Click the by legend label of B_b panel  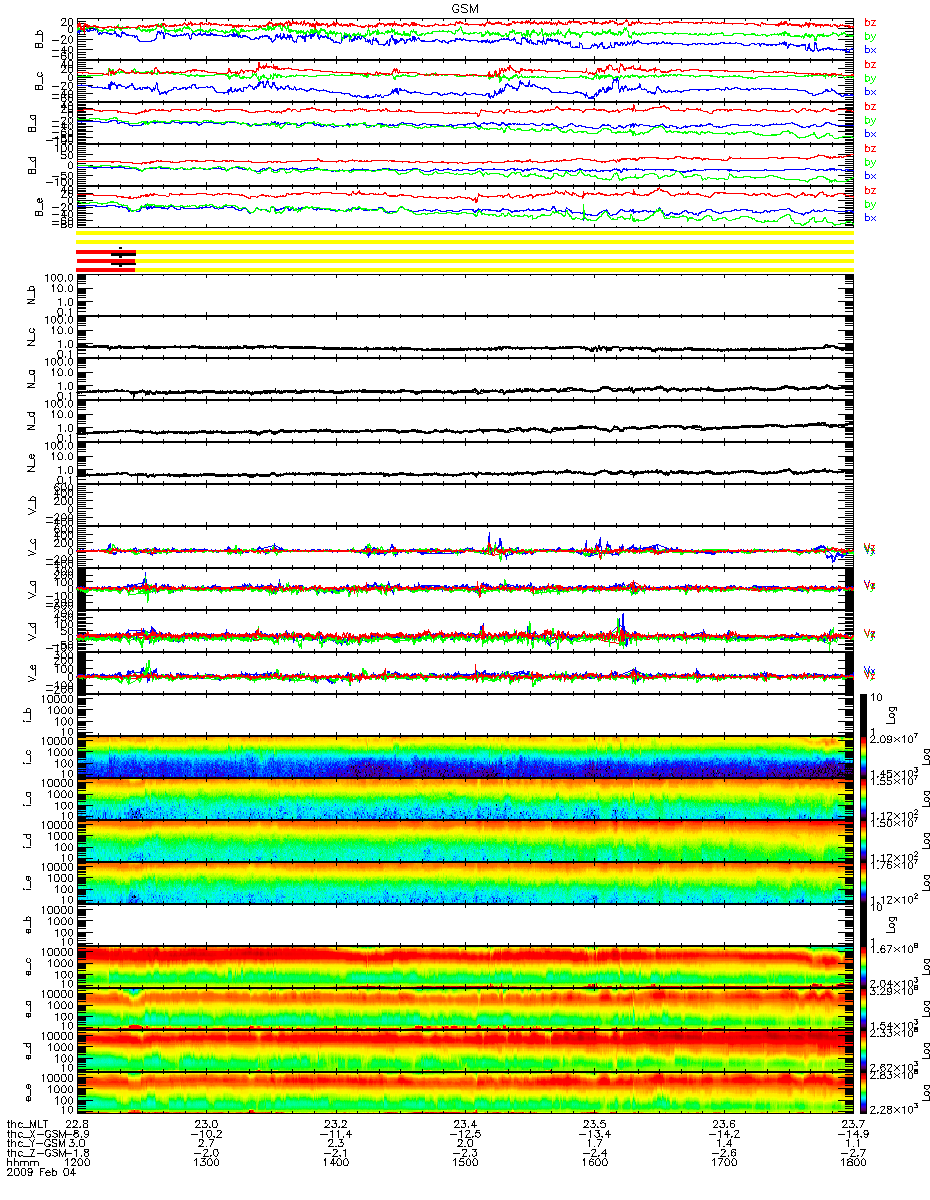pyautogui.click(x=870, y=36)
